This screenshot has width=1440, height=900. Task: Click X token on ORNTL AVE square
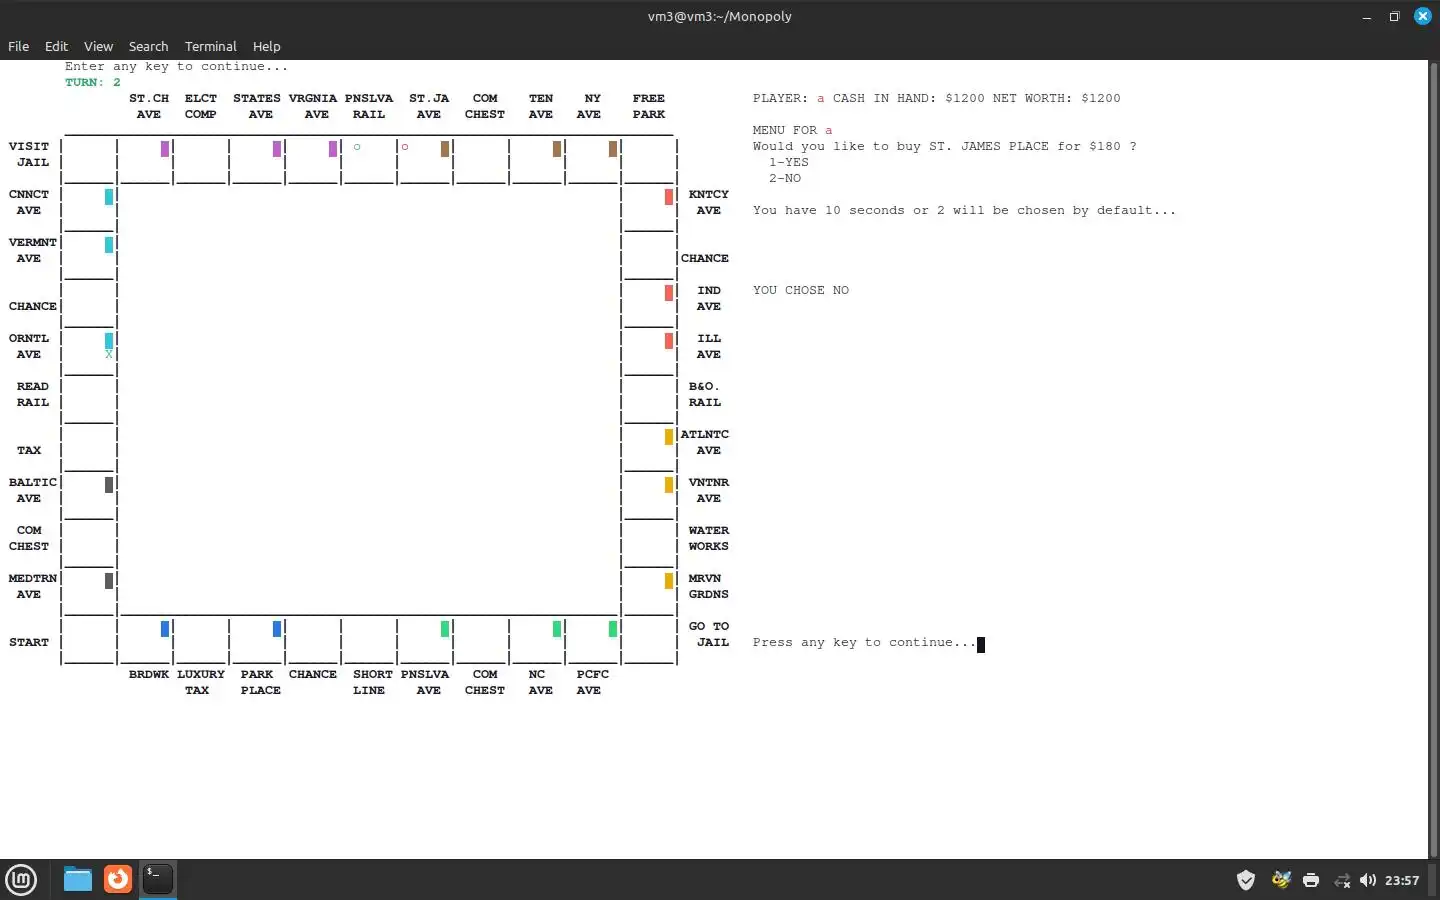click(109, 354)
